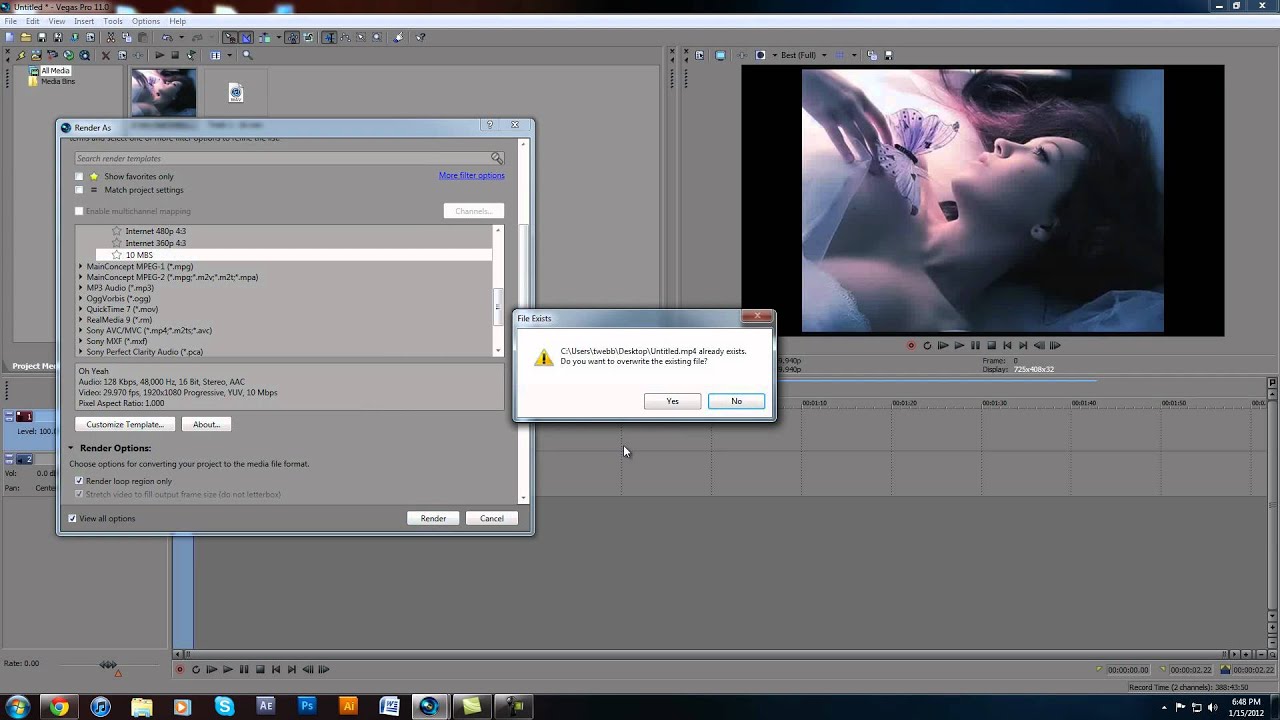The image size is (1280, 720).
Task: Click the Undo arrow toolbar icon
Action: coord(167,38)
